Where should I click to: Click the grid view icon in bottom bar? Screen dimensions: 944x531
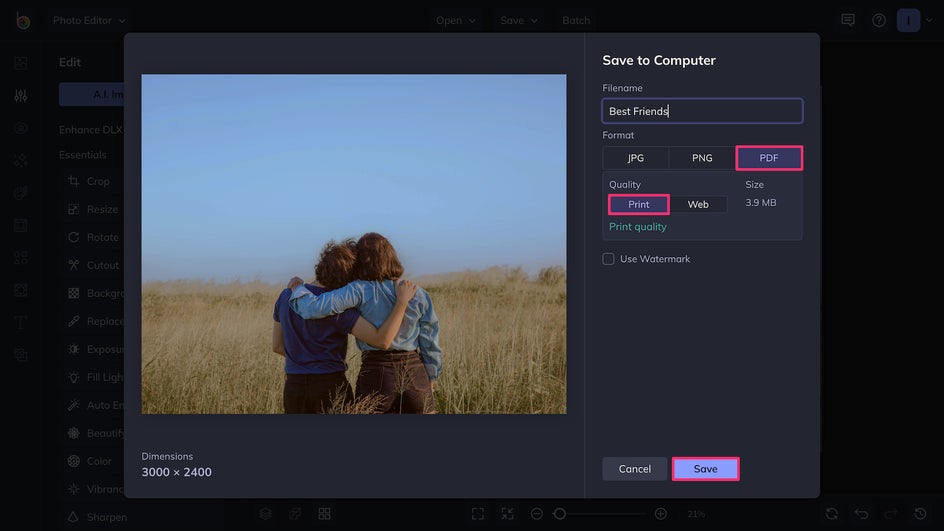[324, 514]
